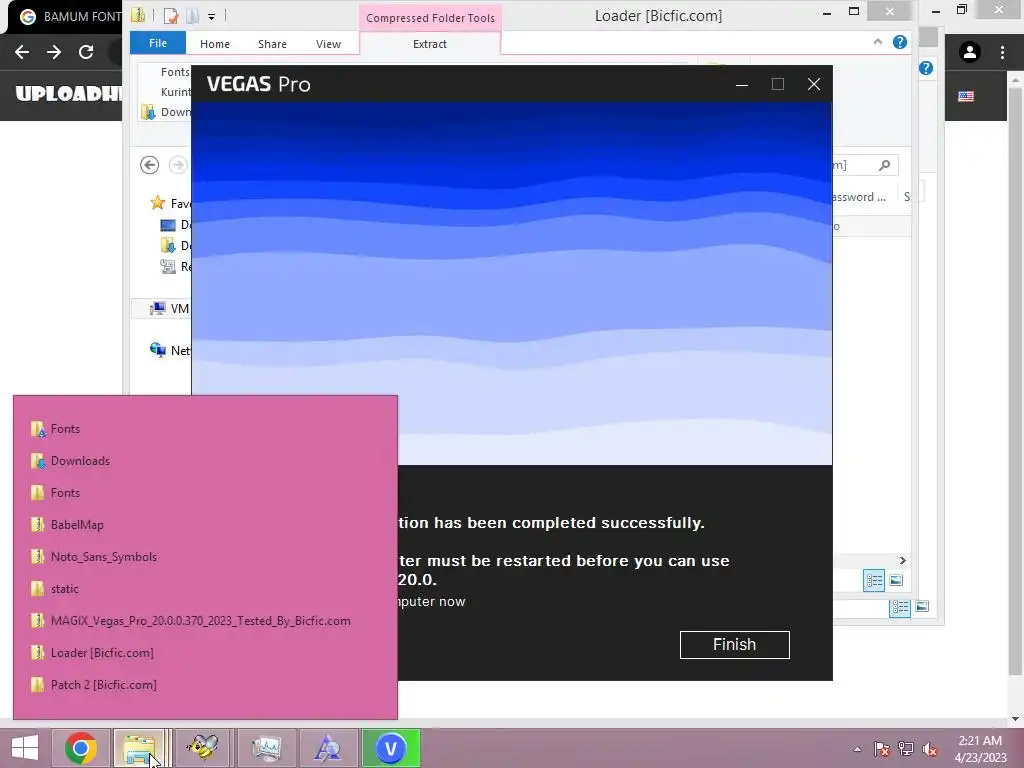Close the VEGAS Pro installer window
1024x768 pixels.
pyautogui.click(x=814, y=84)
